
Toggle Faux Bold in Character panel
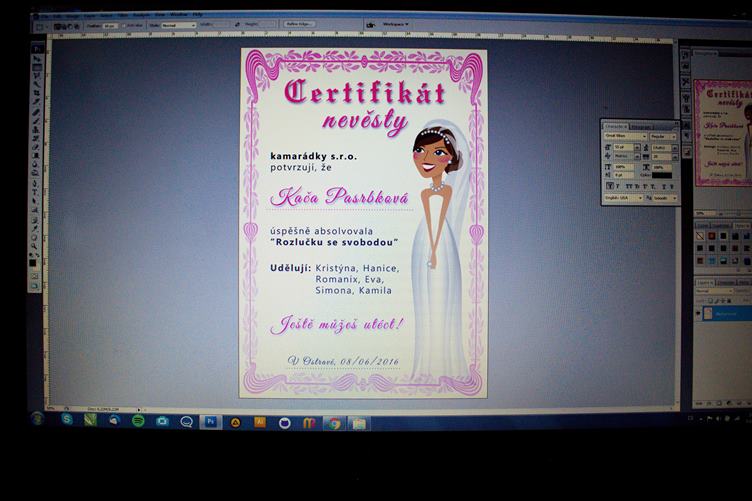pos(610,186)
